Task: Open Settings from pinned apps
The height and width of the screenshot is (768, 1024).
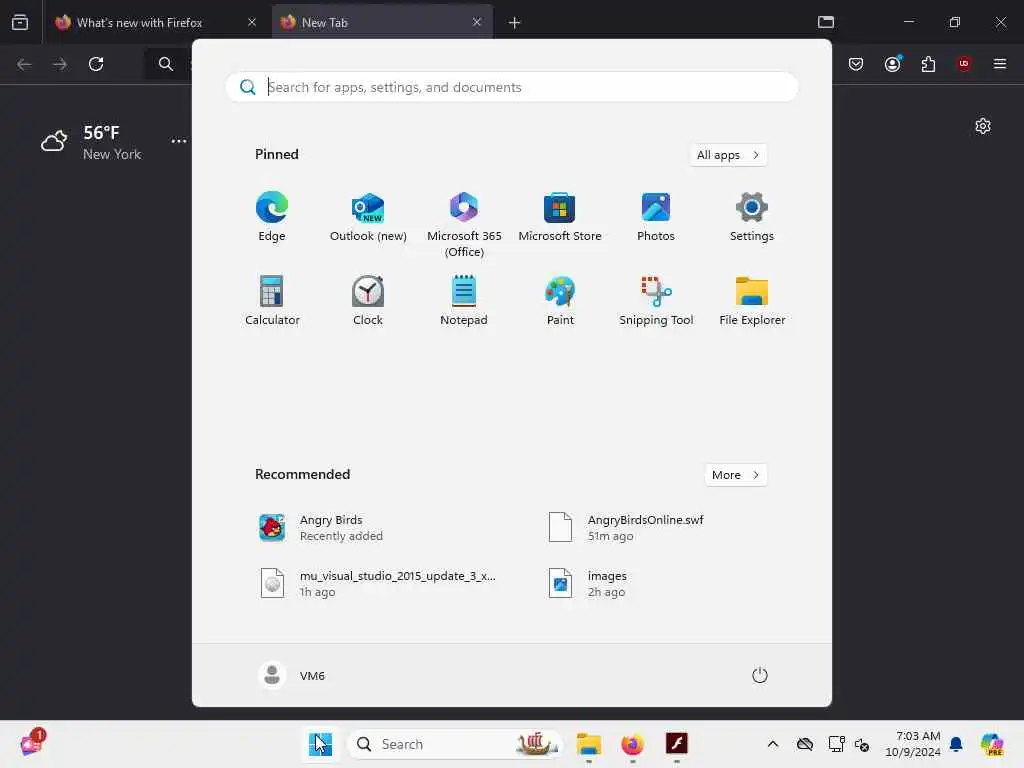Action: pyautogui.click(x=752, y=217)
